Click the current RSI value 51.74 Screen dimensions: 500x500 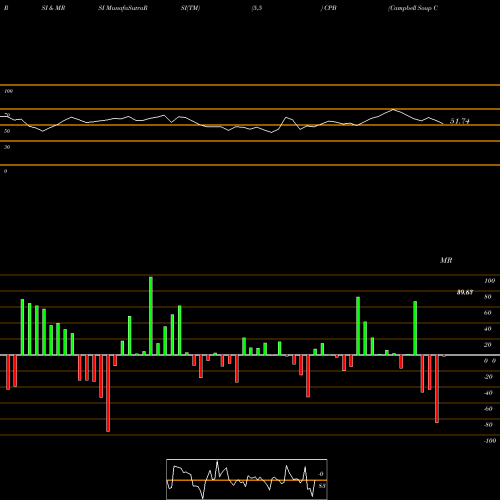[x=460, y=121]
